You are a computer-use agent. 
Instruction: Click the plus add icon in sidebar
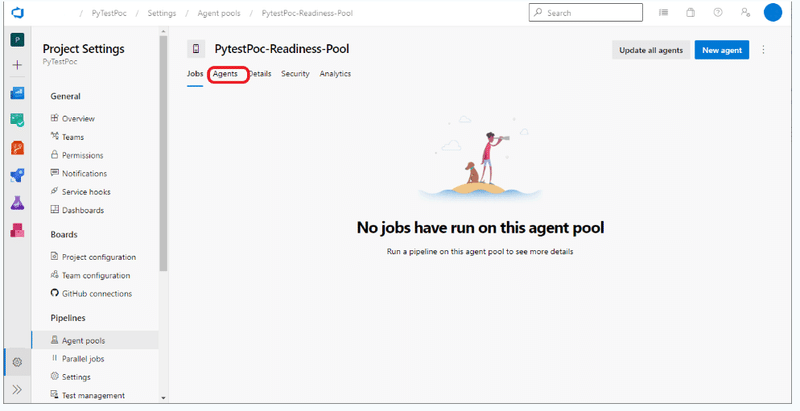pos(17,65)
